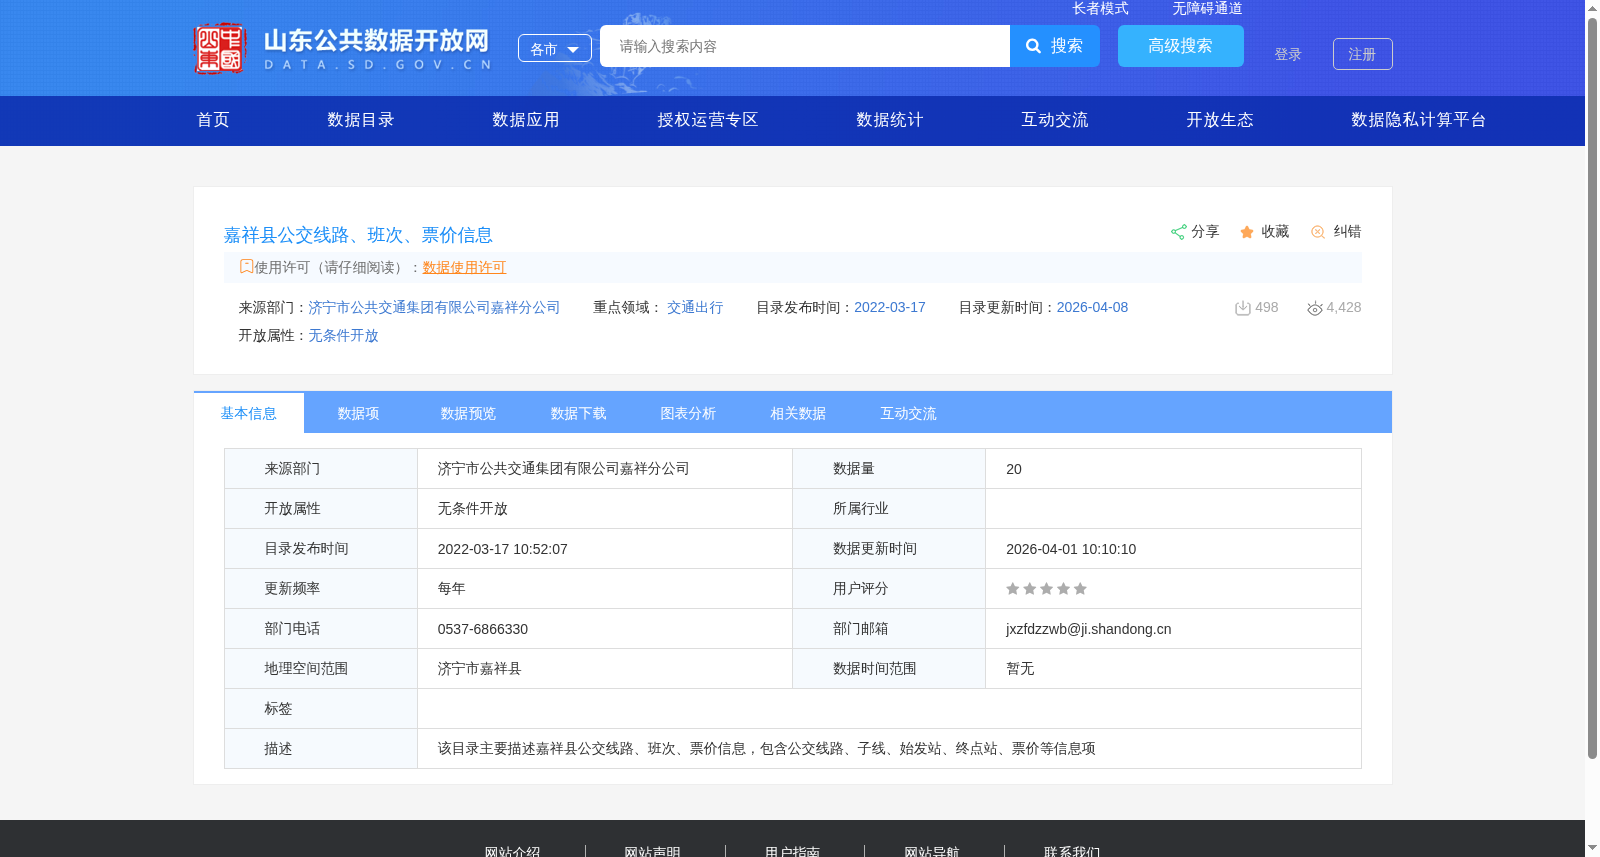Click the 注册 register button

[1363, 54]
